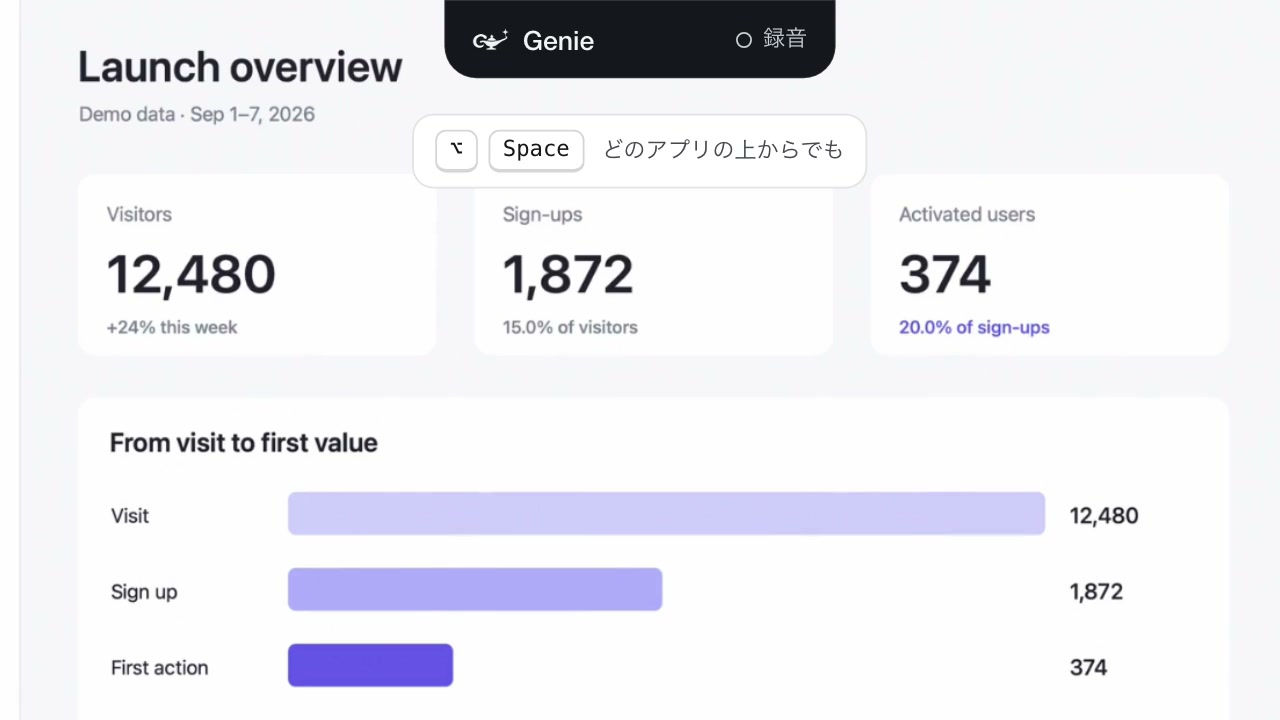
Task: Click the Launch overview heading
Action: [x=240, y=67]
